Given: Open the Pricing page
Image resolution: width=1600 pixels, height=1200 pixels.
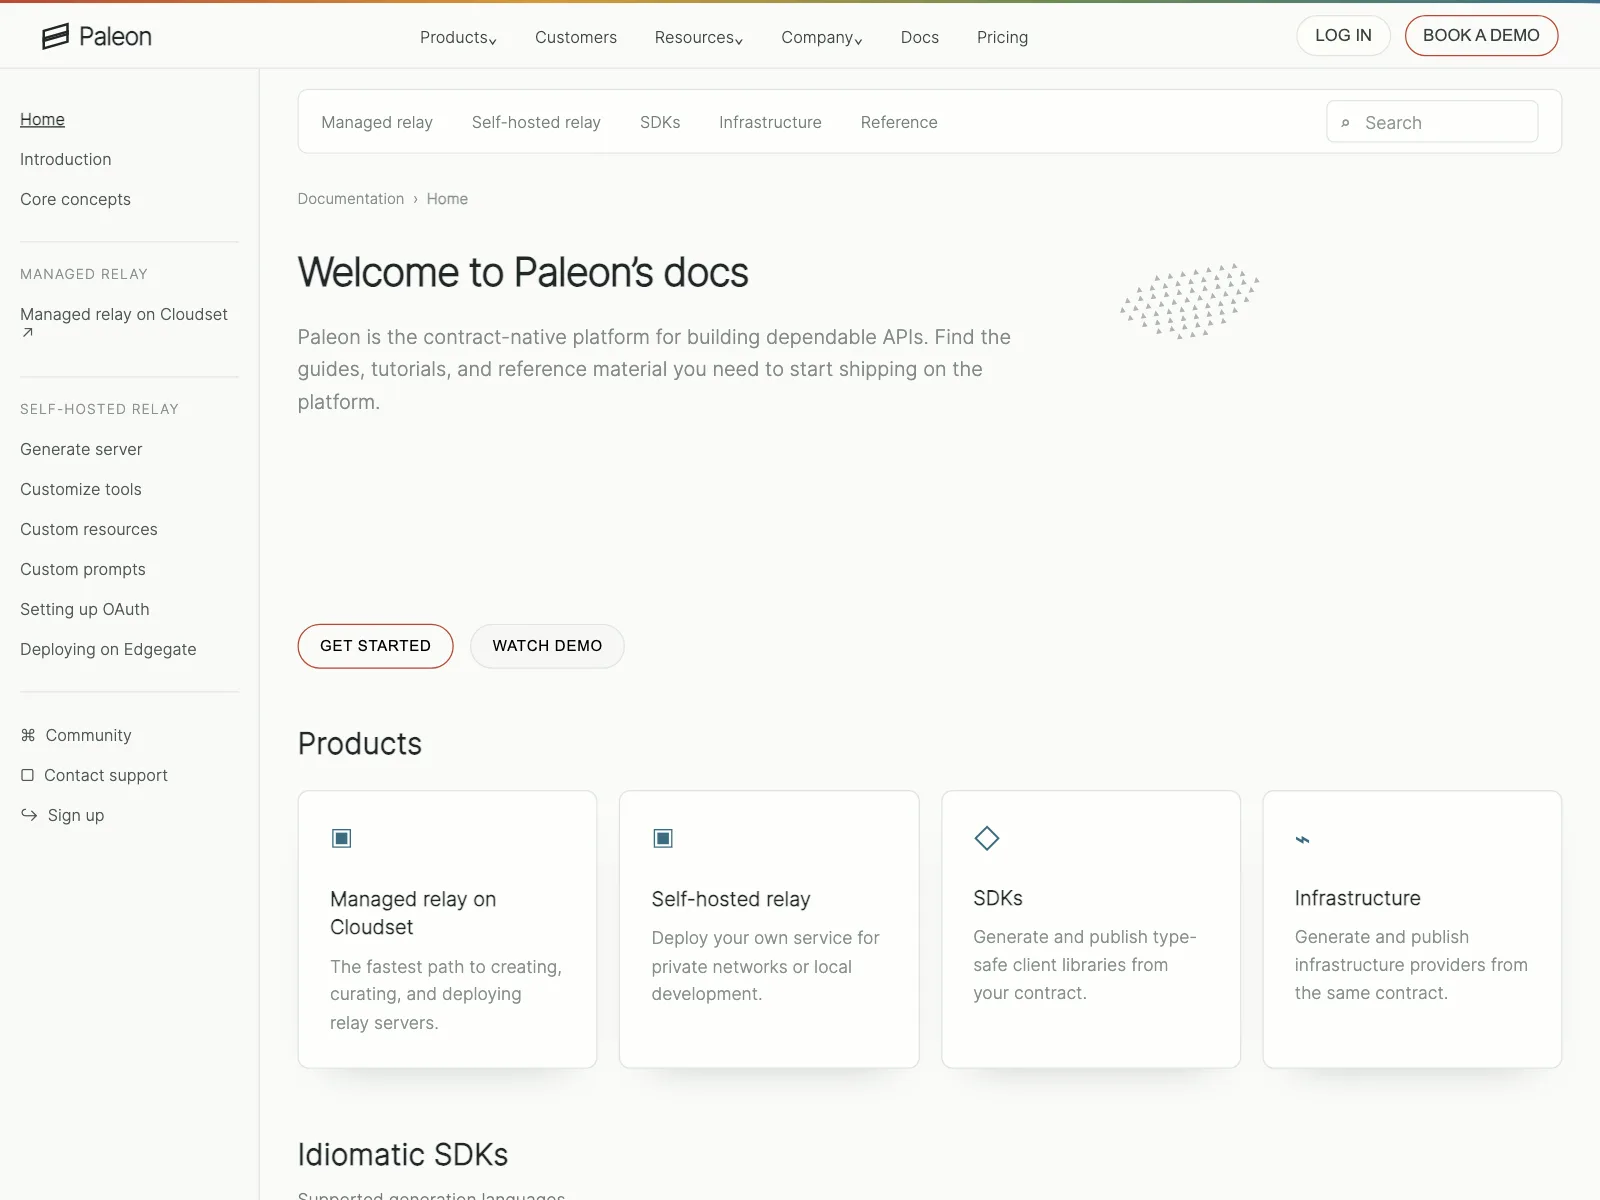Looking at the screenshot, I should point(1002,37).
